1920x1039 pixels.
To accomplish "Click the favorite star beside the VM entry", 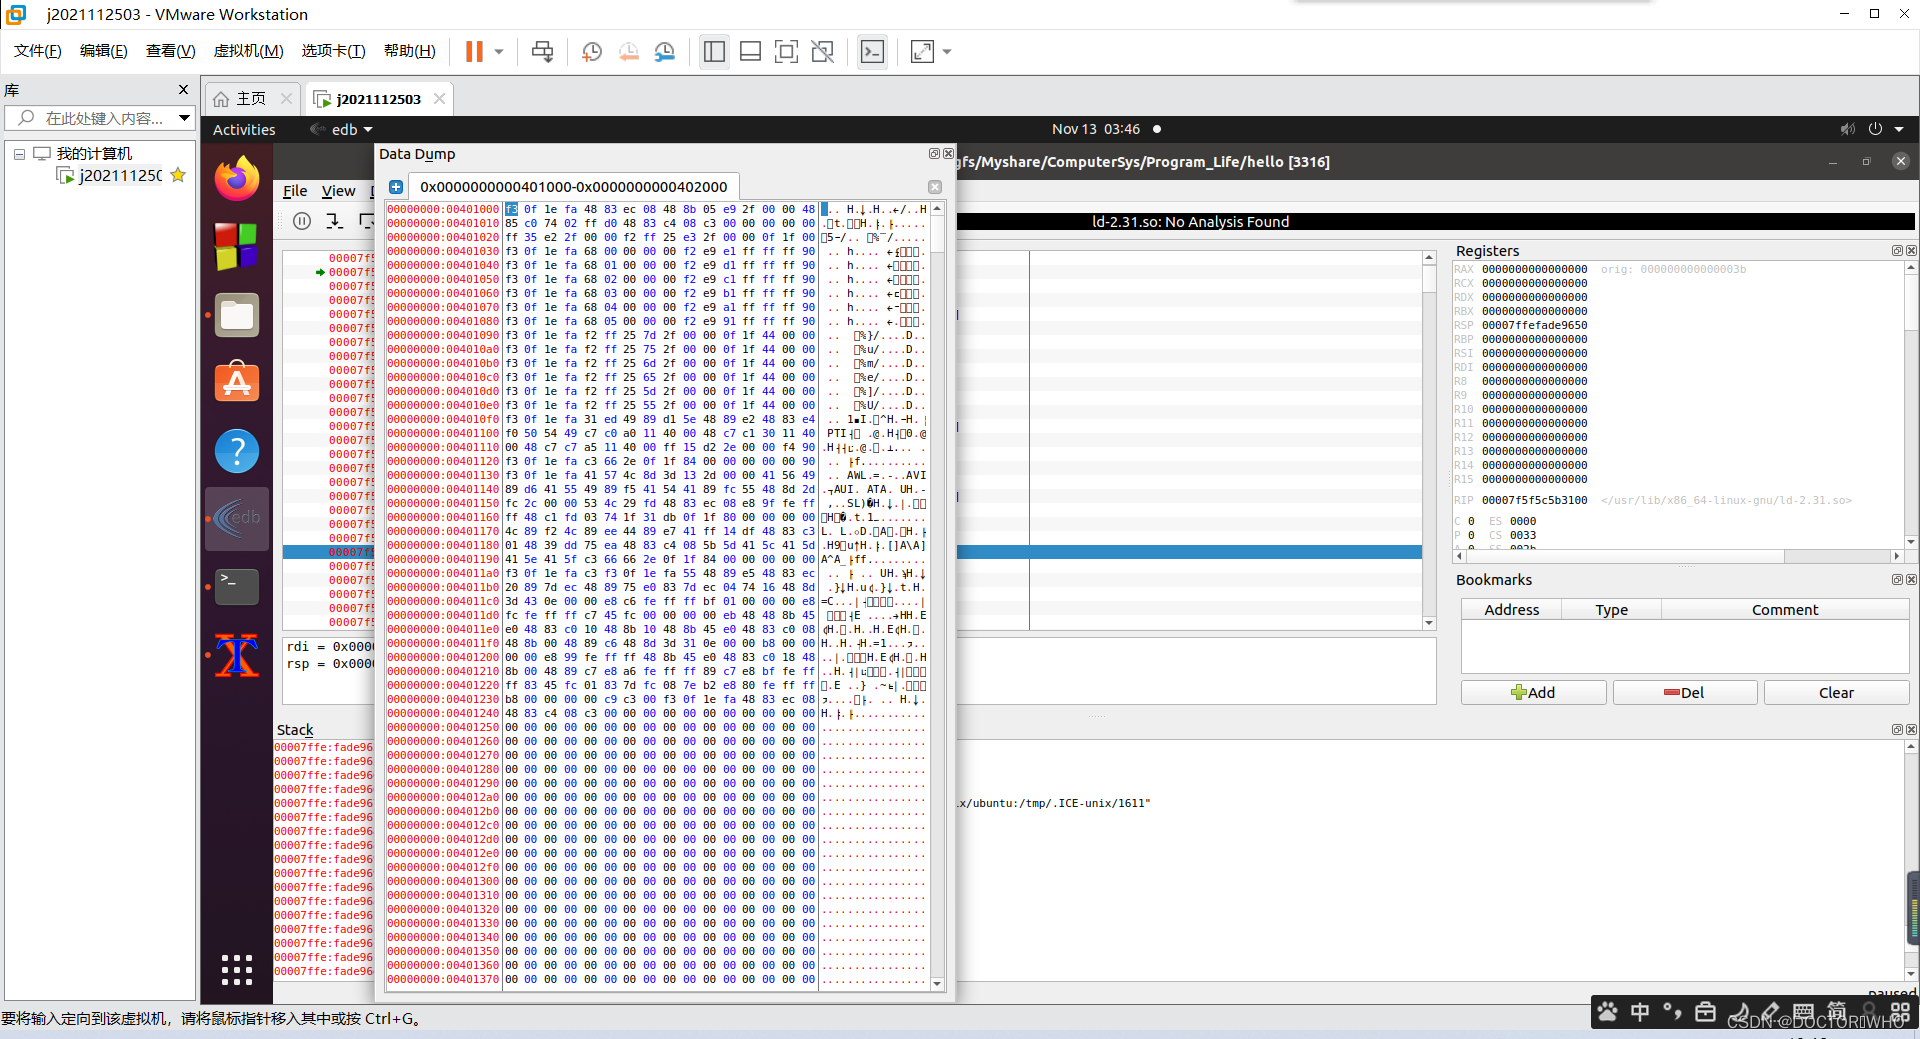I will click(x=178, y=175).
